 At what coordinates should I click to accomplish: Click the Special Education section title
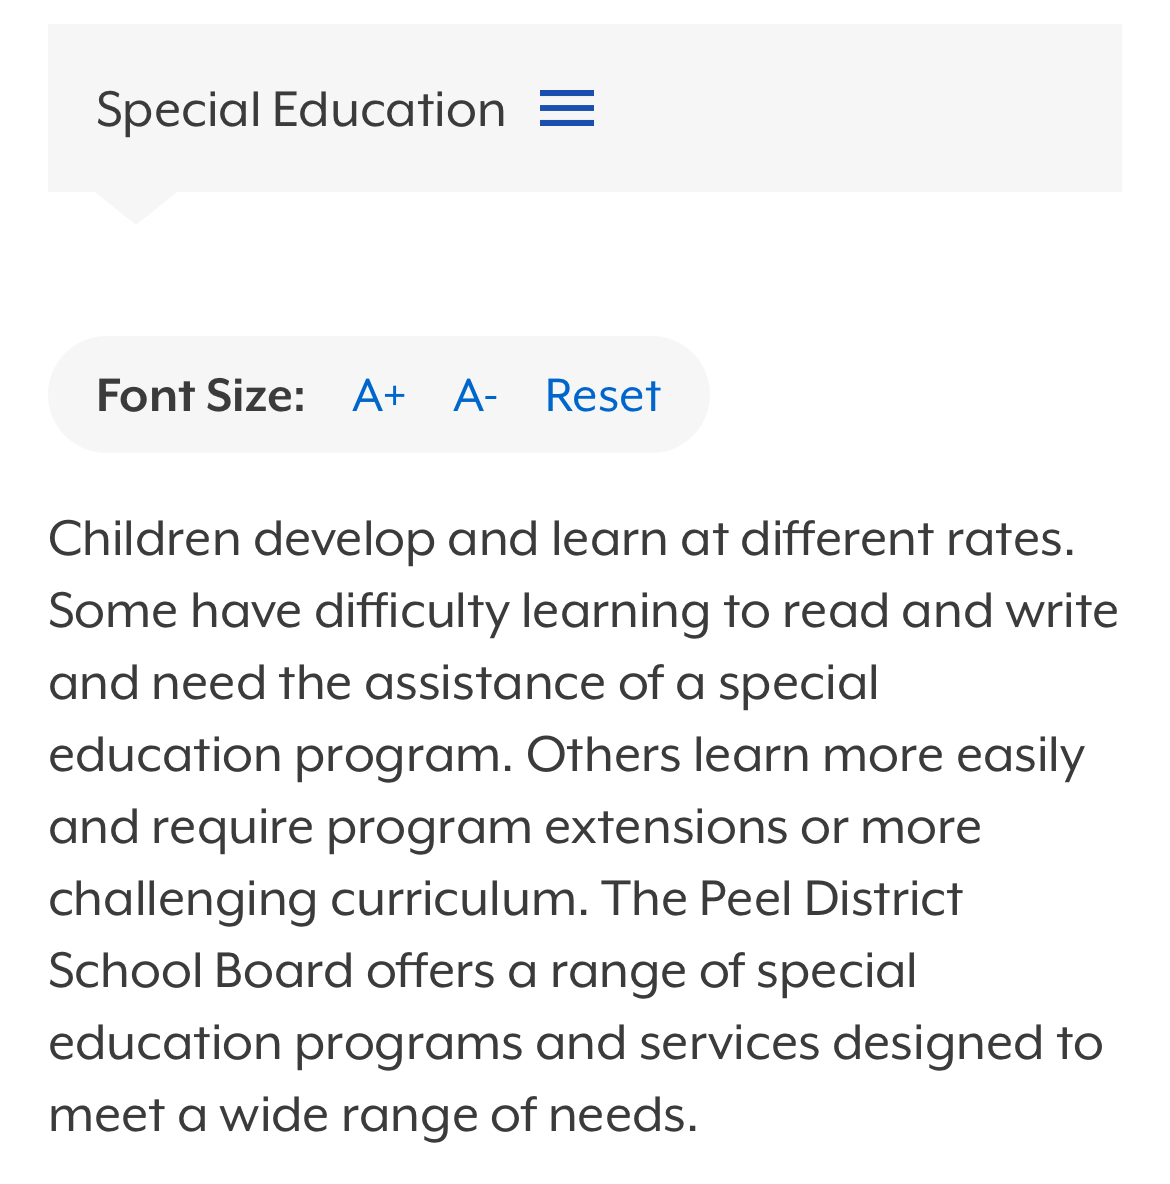point(301,110)
